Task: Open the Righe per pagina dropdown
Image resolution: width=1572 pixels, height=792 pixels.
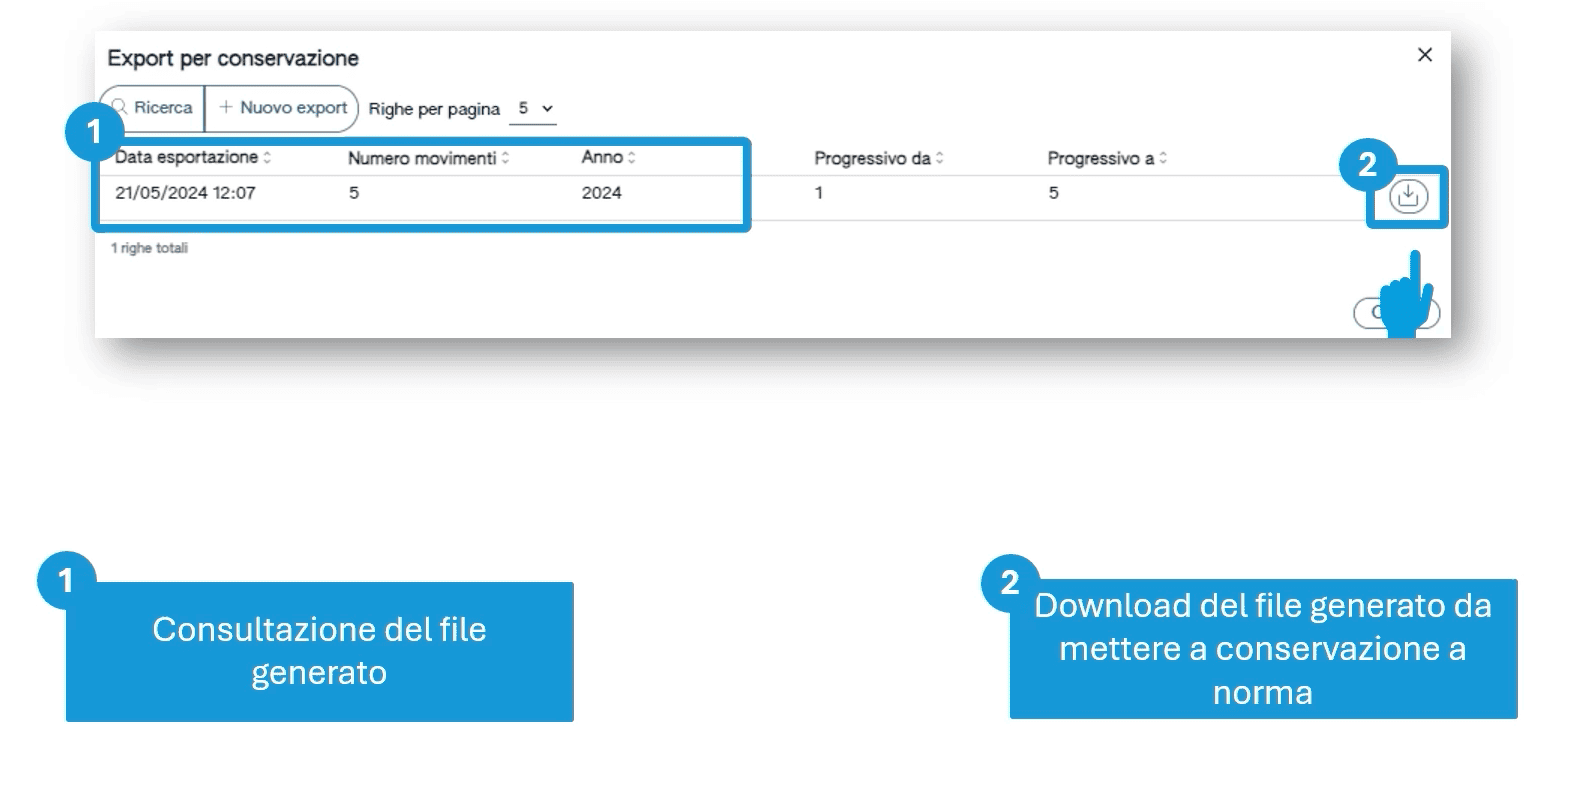Action: pos(534,108)
